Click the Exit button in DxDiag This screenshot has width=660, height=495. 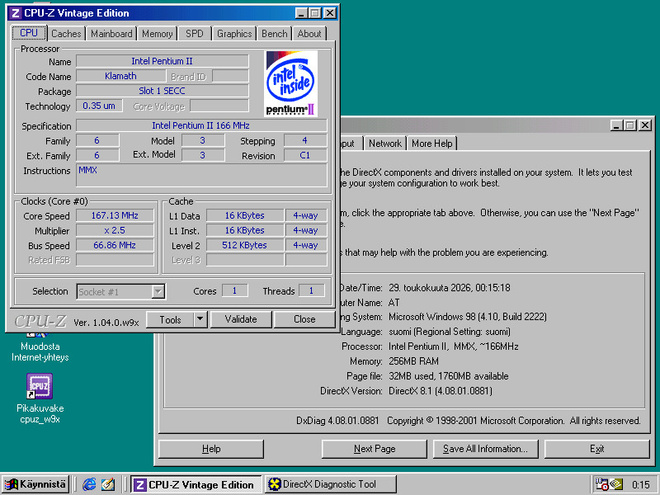tap(597, 449)
